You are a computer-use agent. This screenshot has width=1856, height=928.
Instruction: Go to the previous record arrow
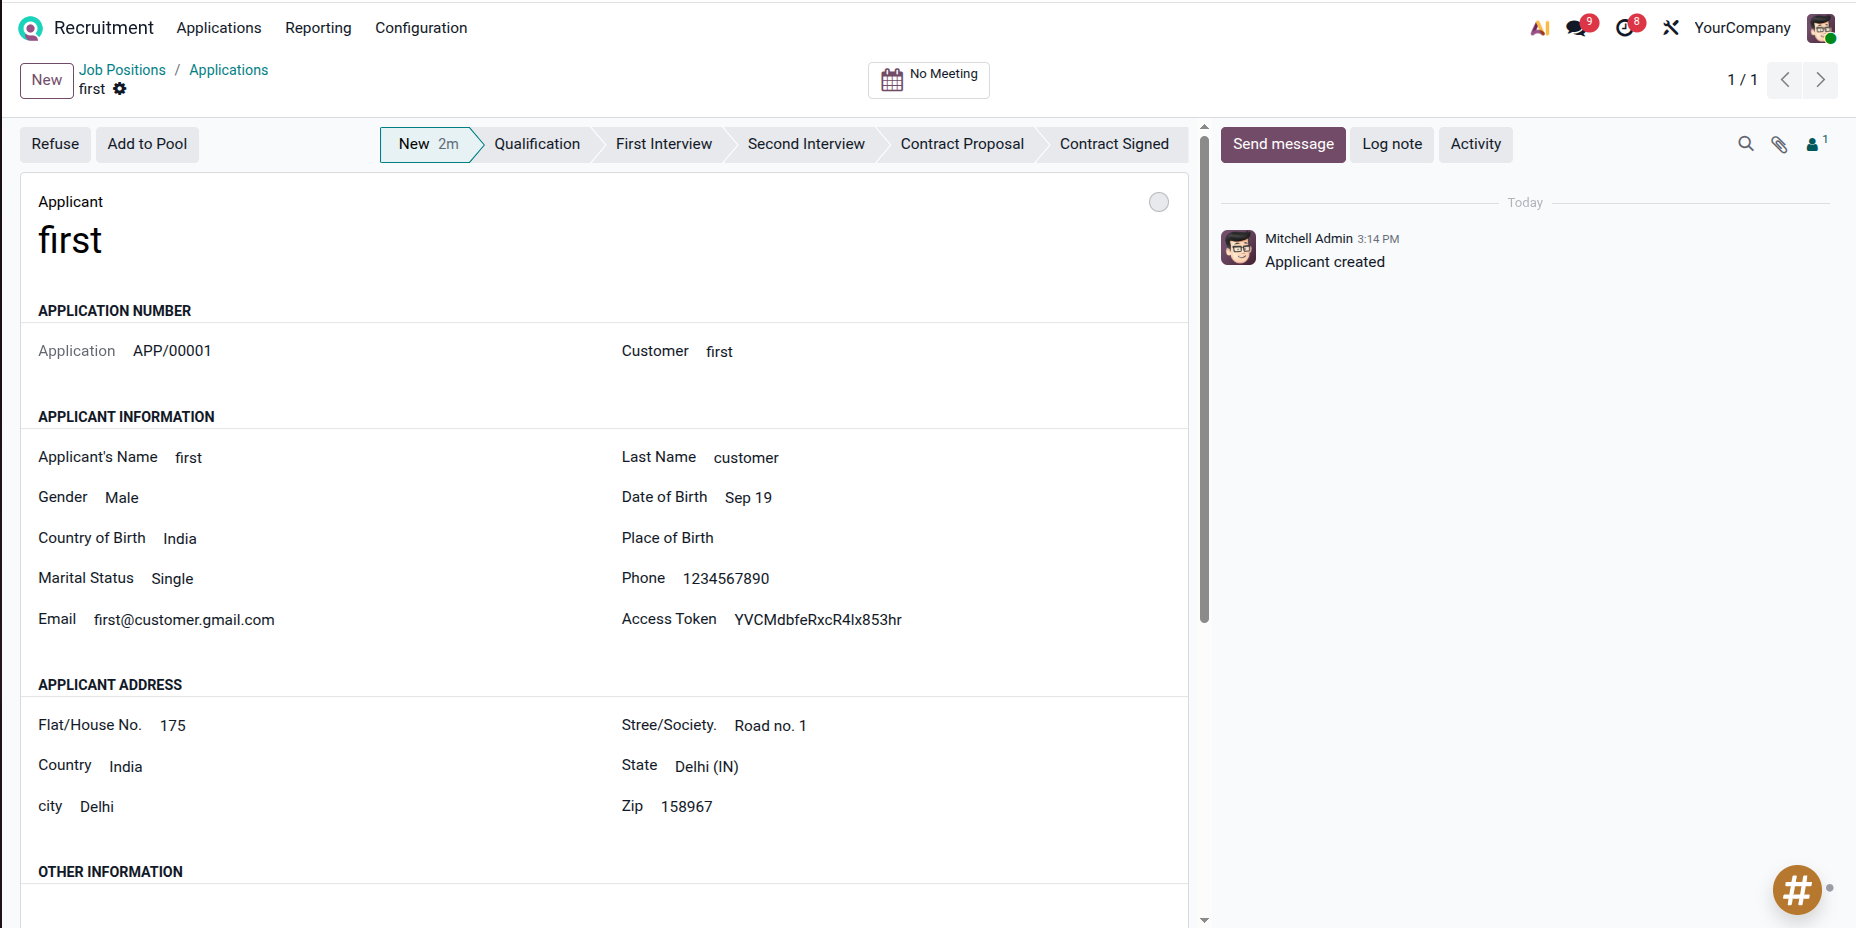(1785, 80)
